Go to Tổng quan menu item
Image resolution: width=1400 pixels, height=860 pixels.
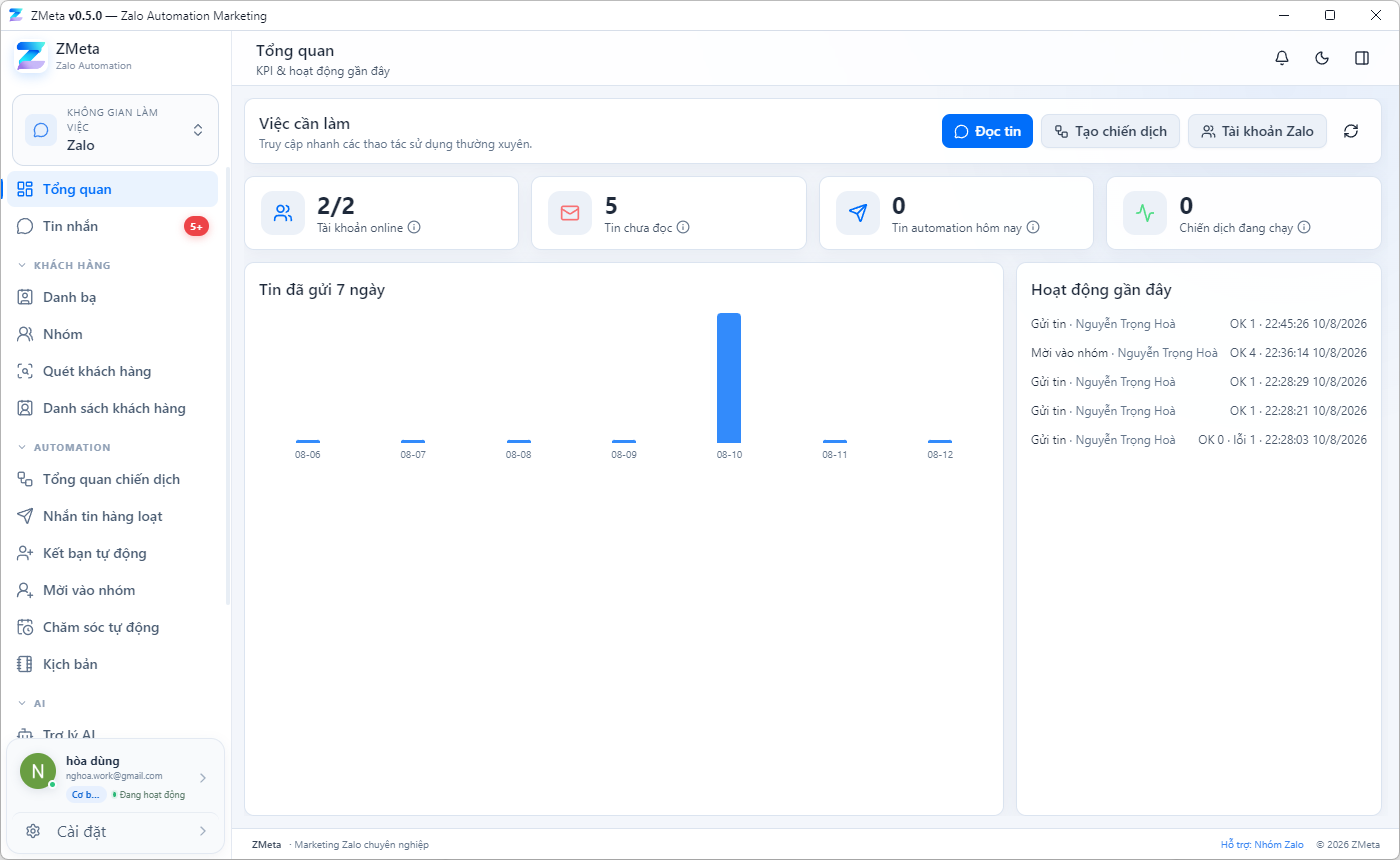(x=112, y=190)
